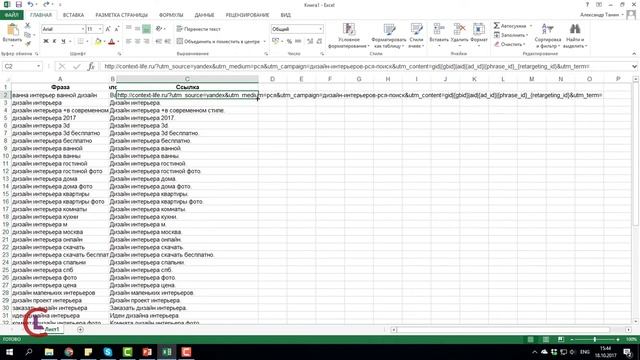Open the number format Общий dropdown
The width and height of the screenshot is (640, 360).
[x=320, y=29]
